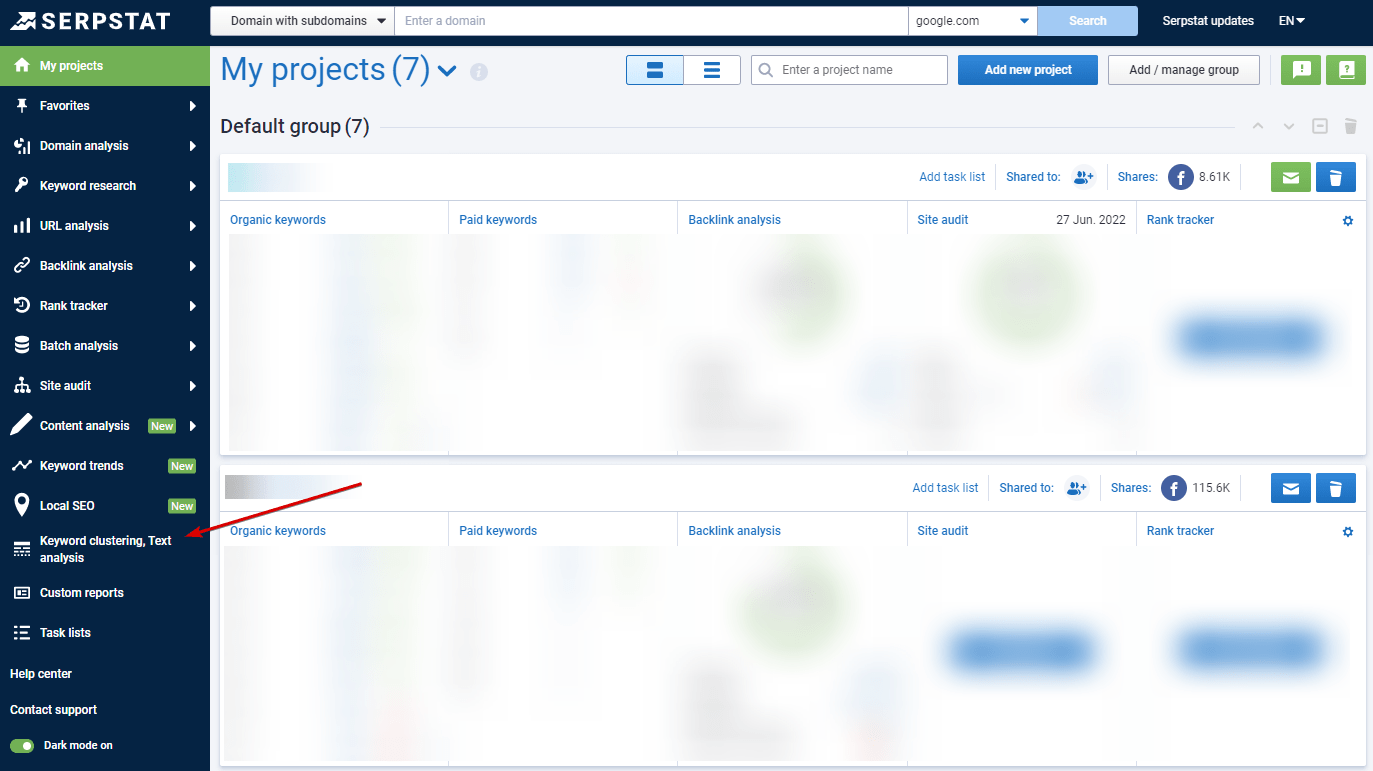Click share-user icon in the 8.61K project
1373x771 pixels.
coord(1083,177)
